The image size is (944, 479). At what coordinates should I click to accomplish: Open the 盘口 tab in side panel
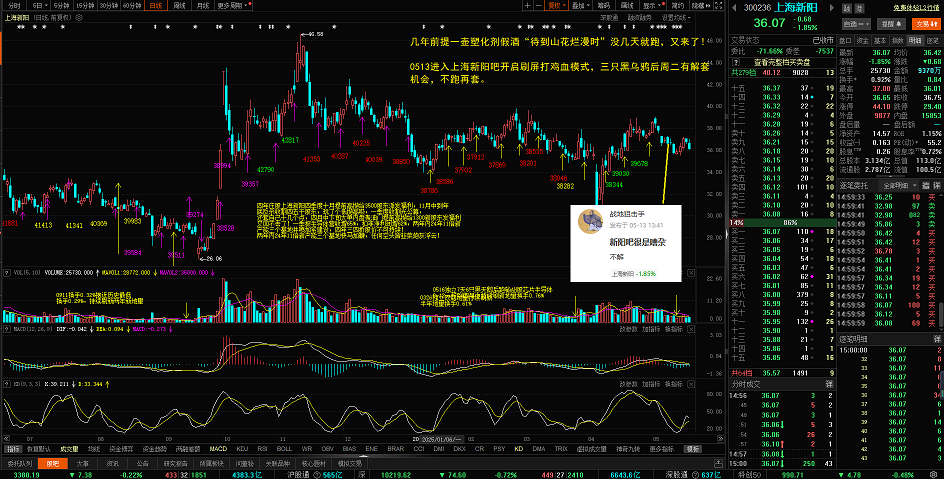click(845, 40)
